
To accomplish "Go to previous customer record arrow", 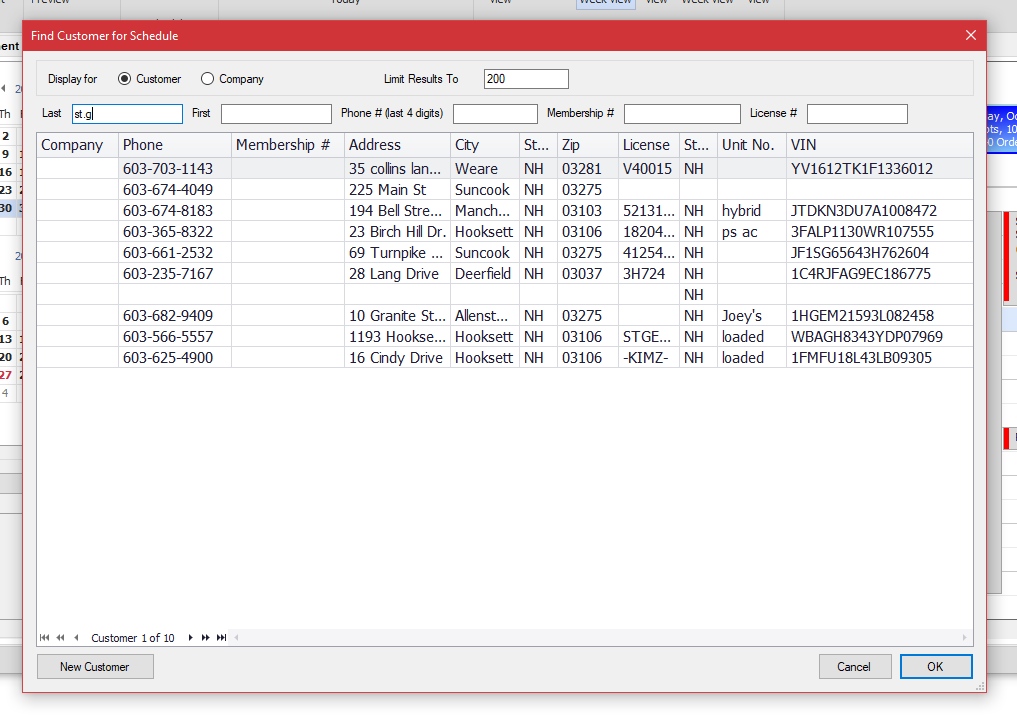I will click(x=76, y=637).
